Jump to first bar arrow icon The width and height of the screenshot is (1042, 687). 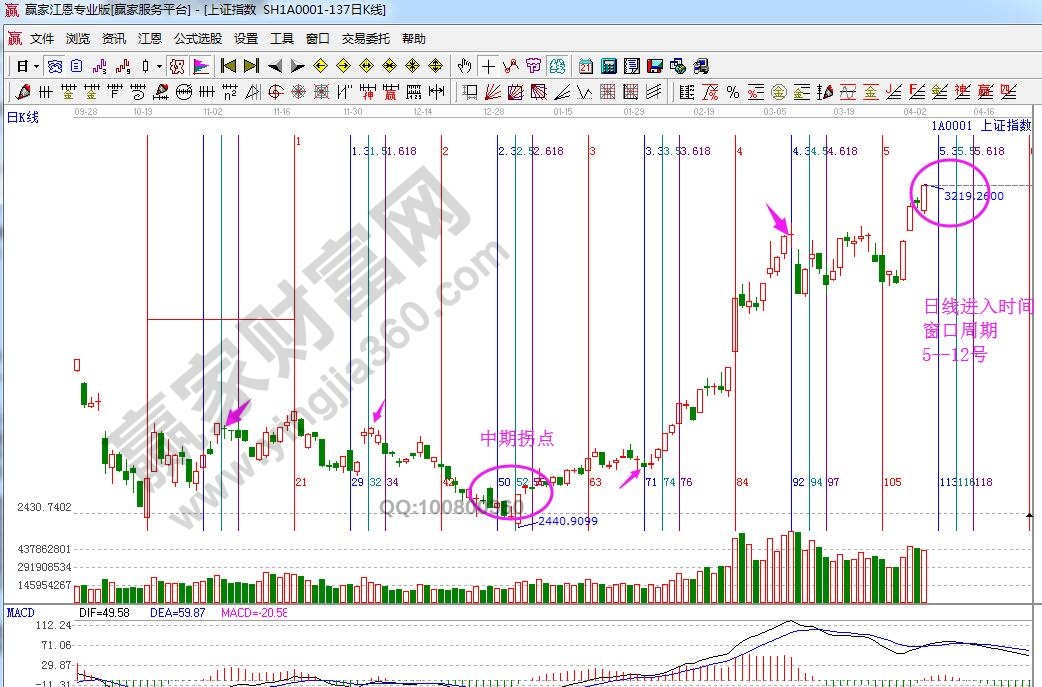click(228, 66)
